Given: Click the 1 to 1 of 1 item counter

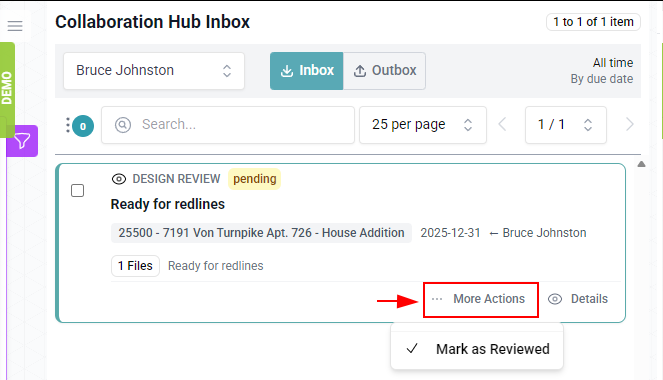Looking at the screenshot, I should [x=593, y=22].
